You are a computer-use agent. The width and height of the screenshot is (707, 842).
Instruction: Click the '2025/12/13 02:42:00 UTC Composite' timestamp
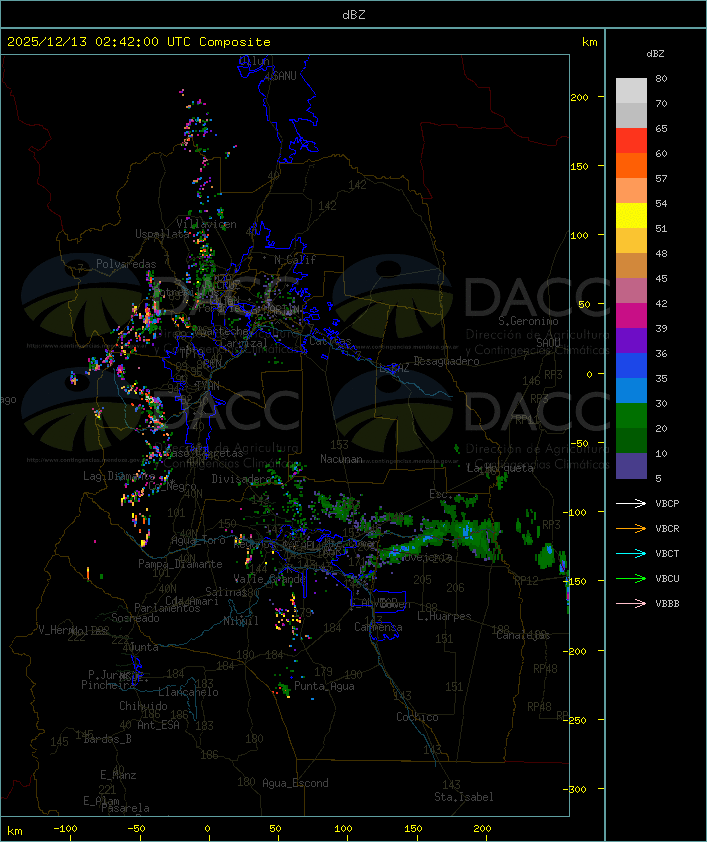[x=139, y=42]
